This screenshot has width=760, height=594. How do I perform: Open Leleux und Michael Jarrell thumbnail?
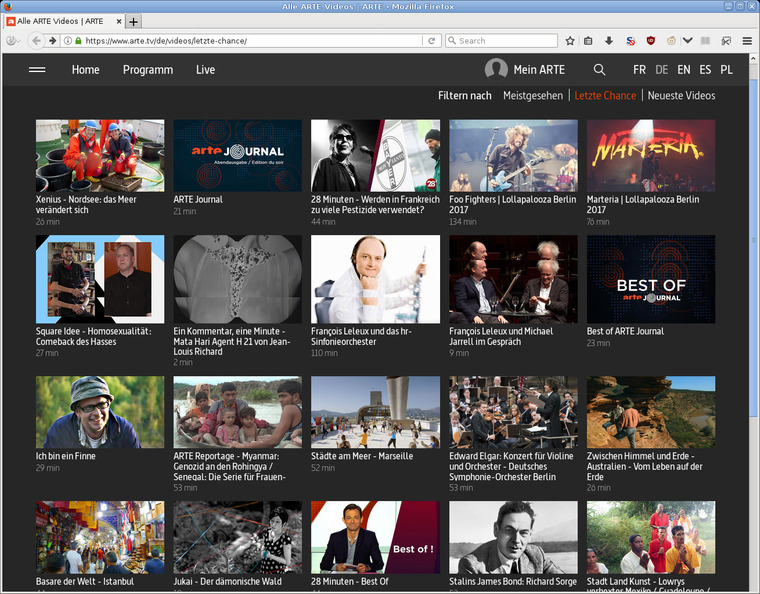tap(513, 279)
